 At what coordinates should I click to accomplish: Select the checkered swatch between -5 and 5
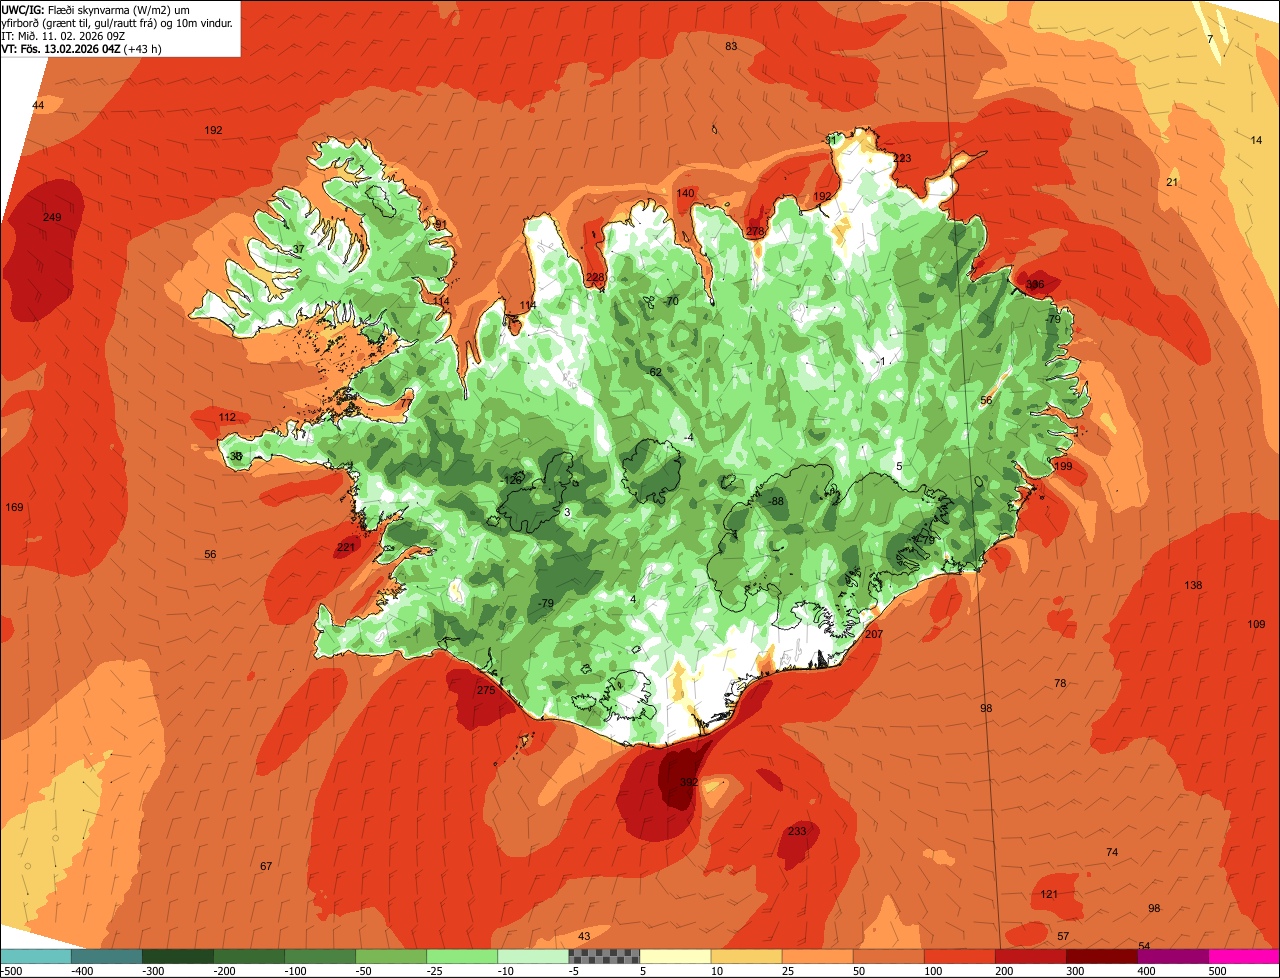click(604, 957)
